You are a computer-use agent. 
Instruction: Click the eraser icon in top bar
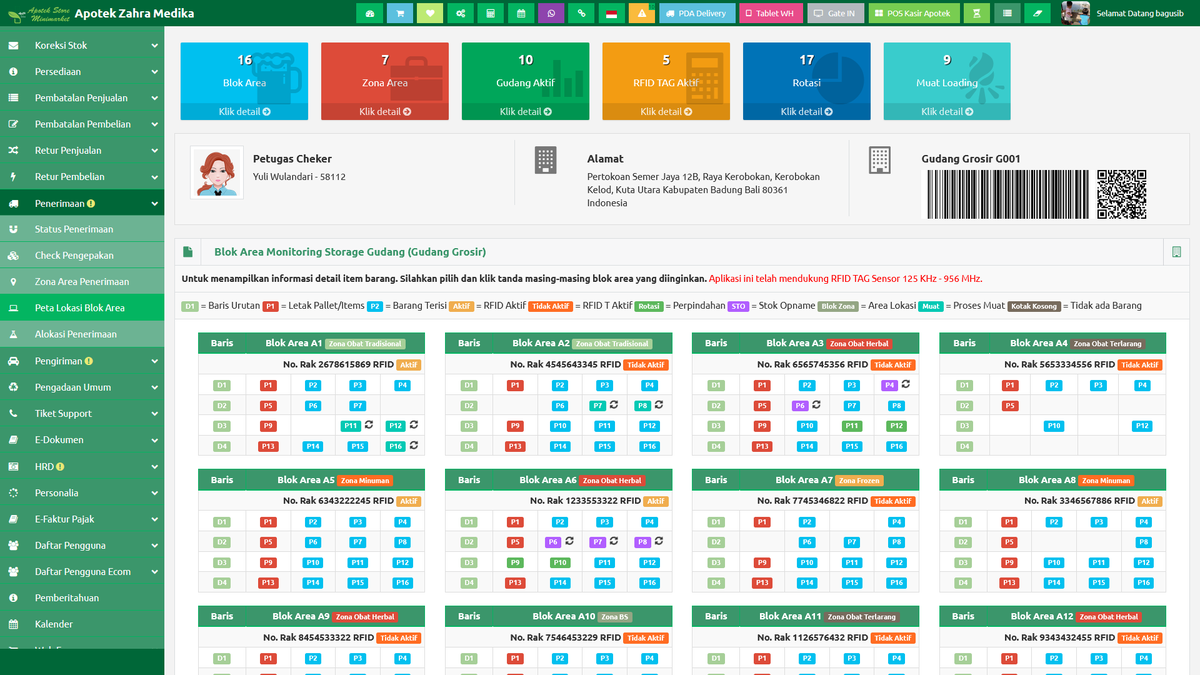[x=1038, y=13]
